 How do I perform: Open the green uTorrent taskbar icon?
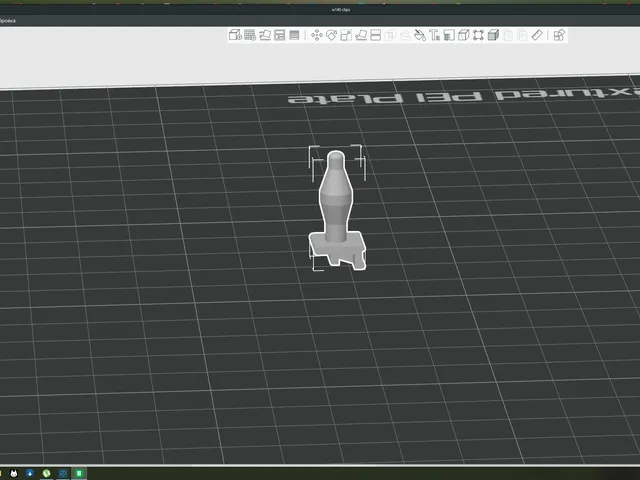pos(46,473)
